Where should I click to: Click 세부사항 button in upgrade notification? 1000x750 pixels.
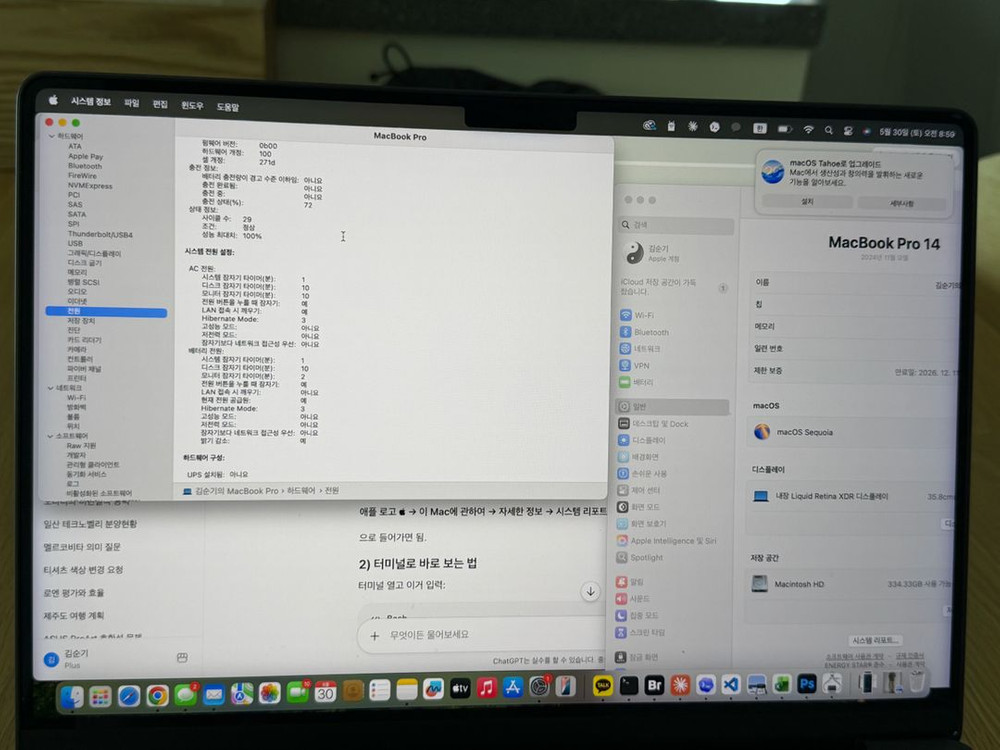pos(901,203)
